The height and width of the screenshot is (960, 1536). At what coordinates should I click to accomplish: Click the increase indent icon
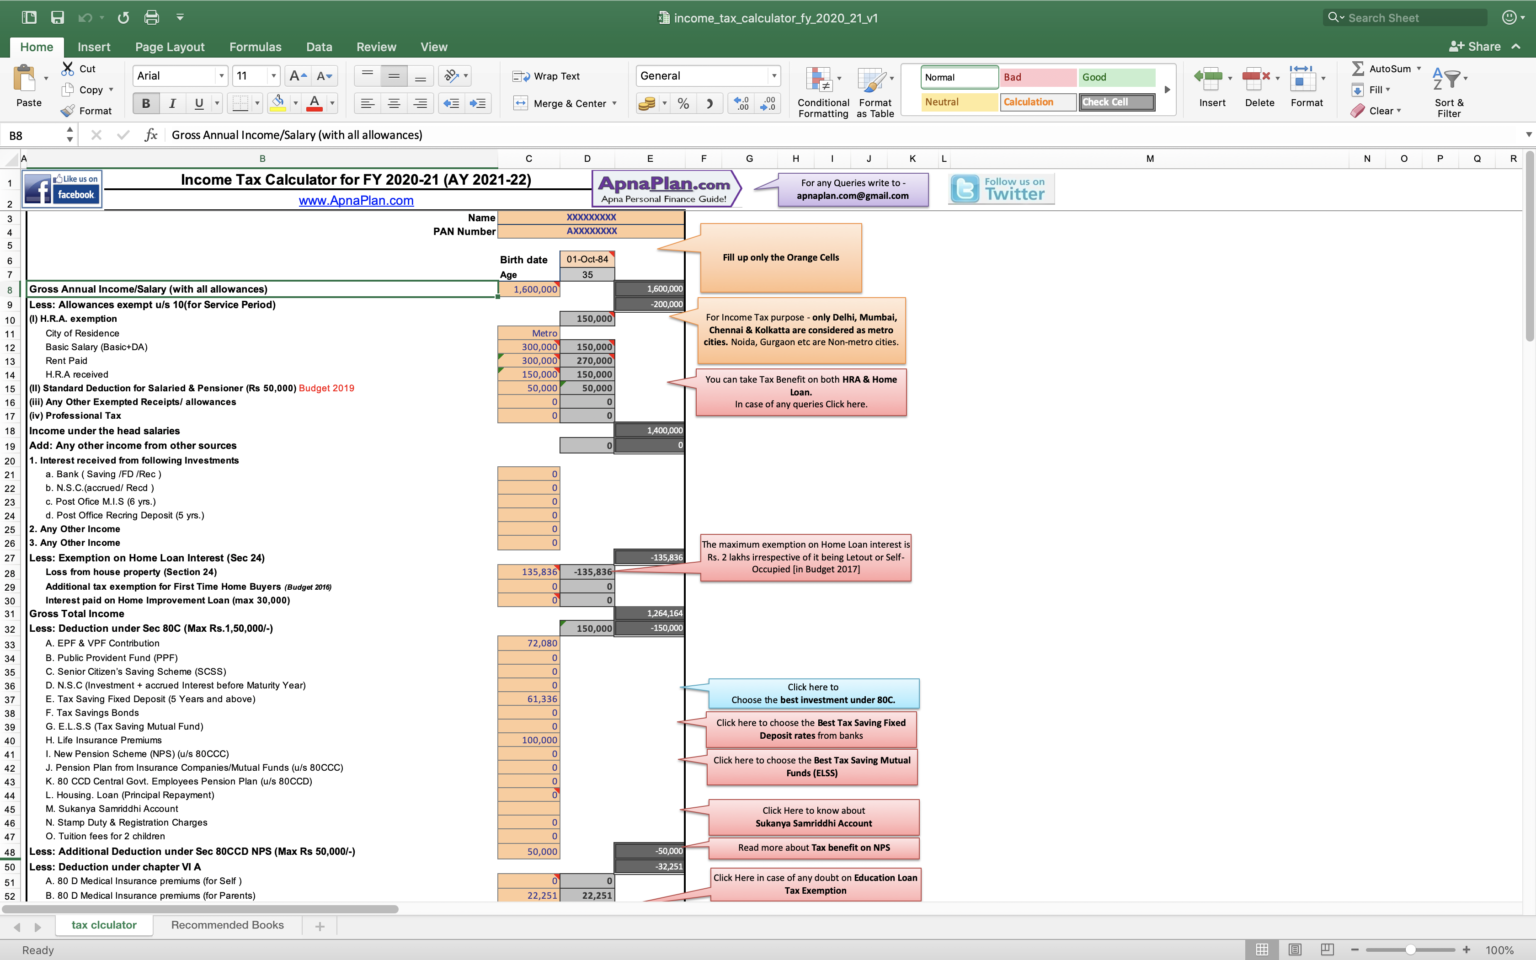point(478,103)
